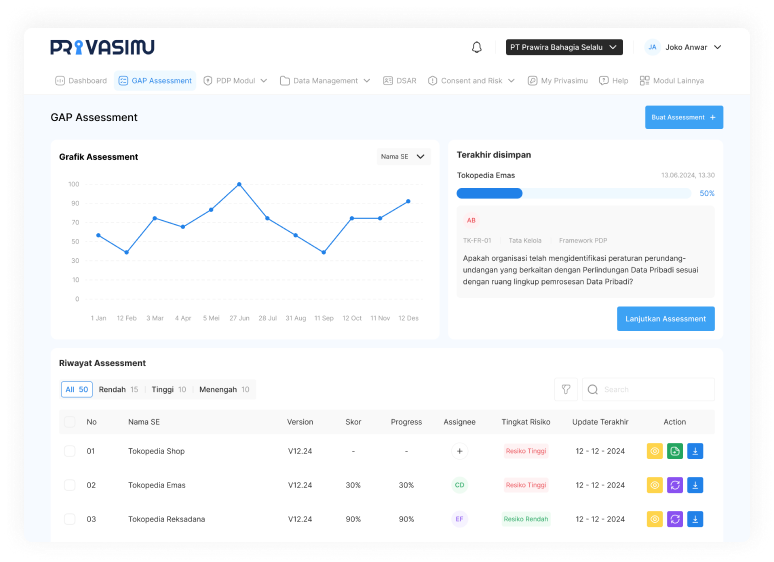Expand the Nama SE chart dropdown
774x562 pixels.
coord(403,156)
